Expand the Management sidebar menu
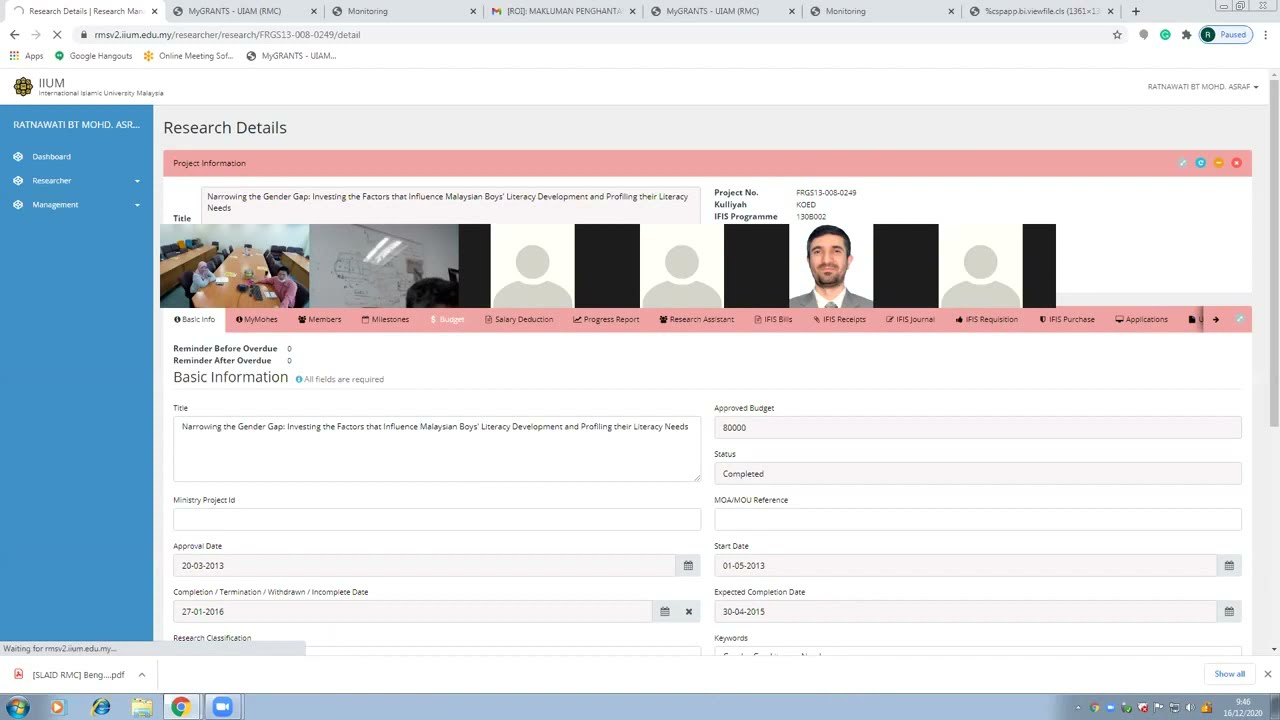This screenshot has height=720, width=1280. [76, 205]
